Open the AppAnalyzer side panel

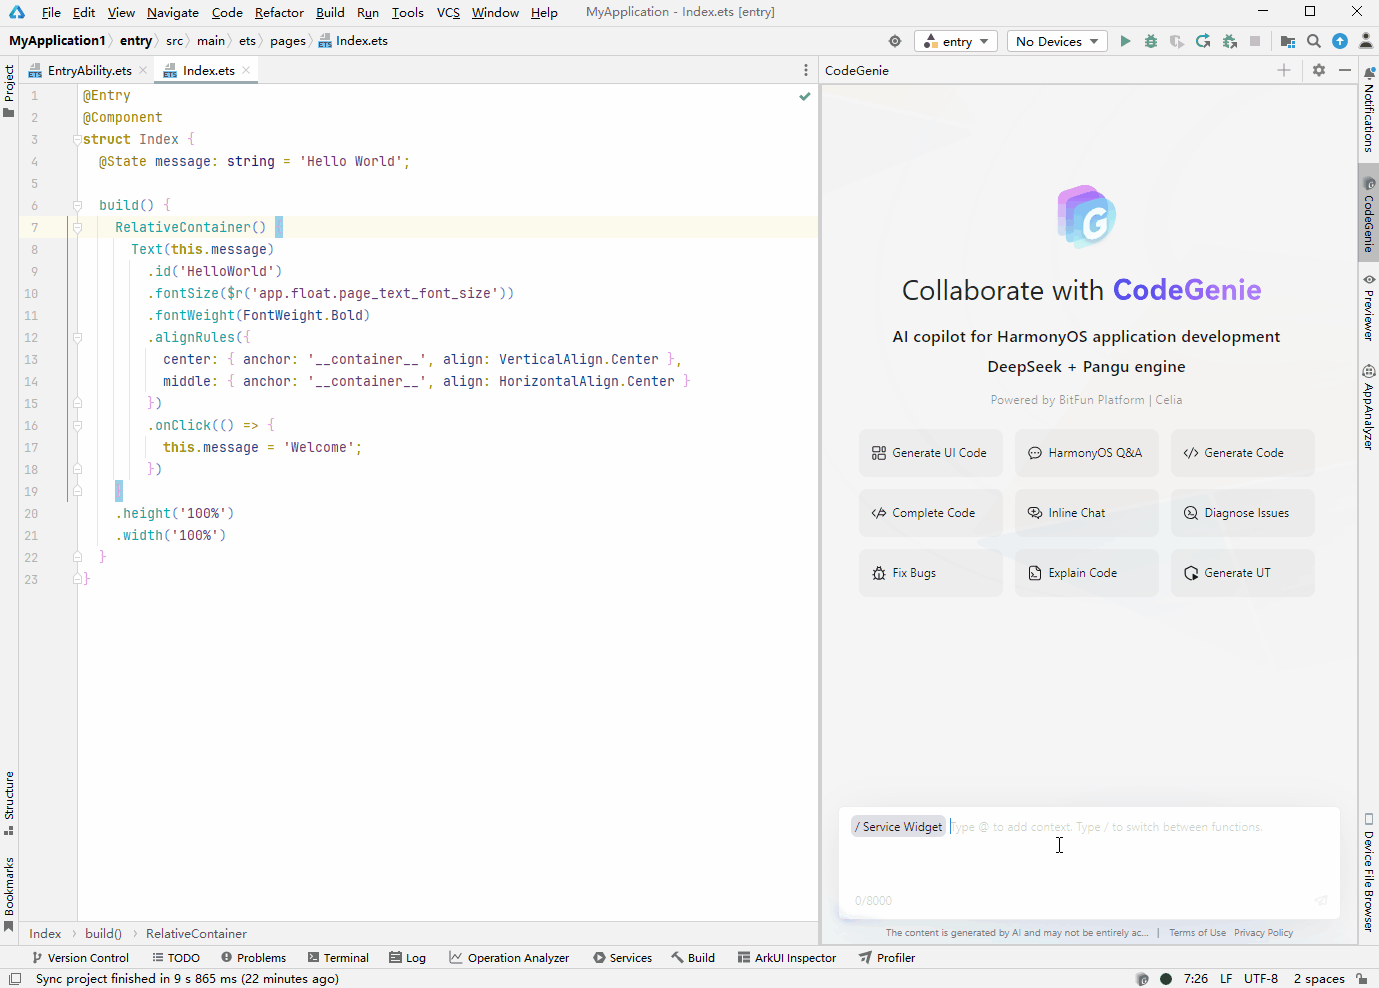(x=1369, y=407)
